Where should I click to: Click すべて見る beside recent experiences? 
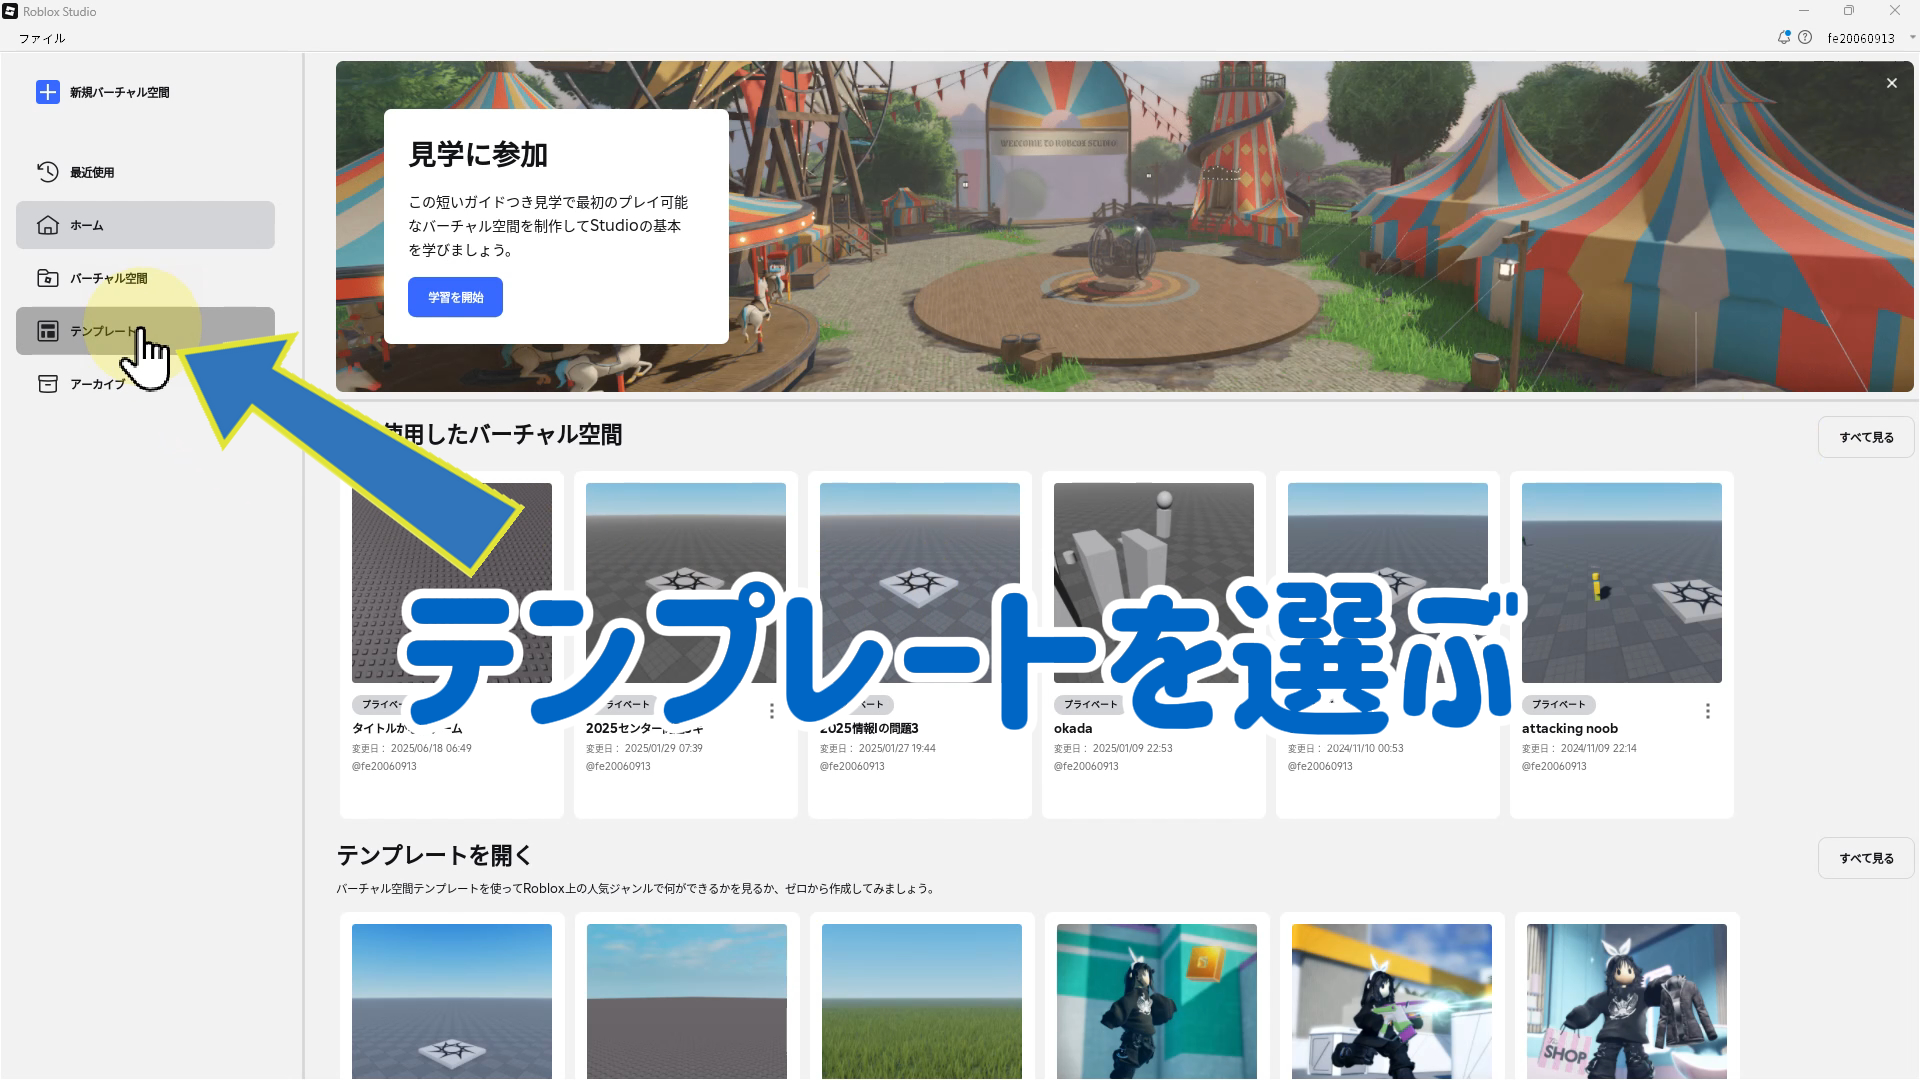tap(1866, 437)
